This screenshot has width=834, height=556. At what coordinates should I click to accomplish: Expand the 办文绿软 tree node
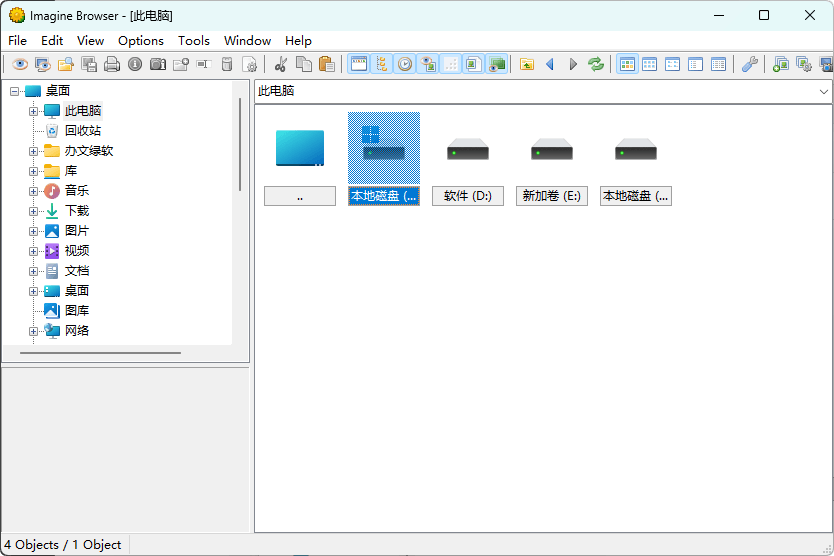pyautogui.click(x=33, y=151)
